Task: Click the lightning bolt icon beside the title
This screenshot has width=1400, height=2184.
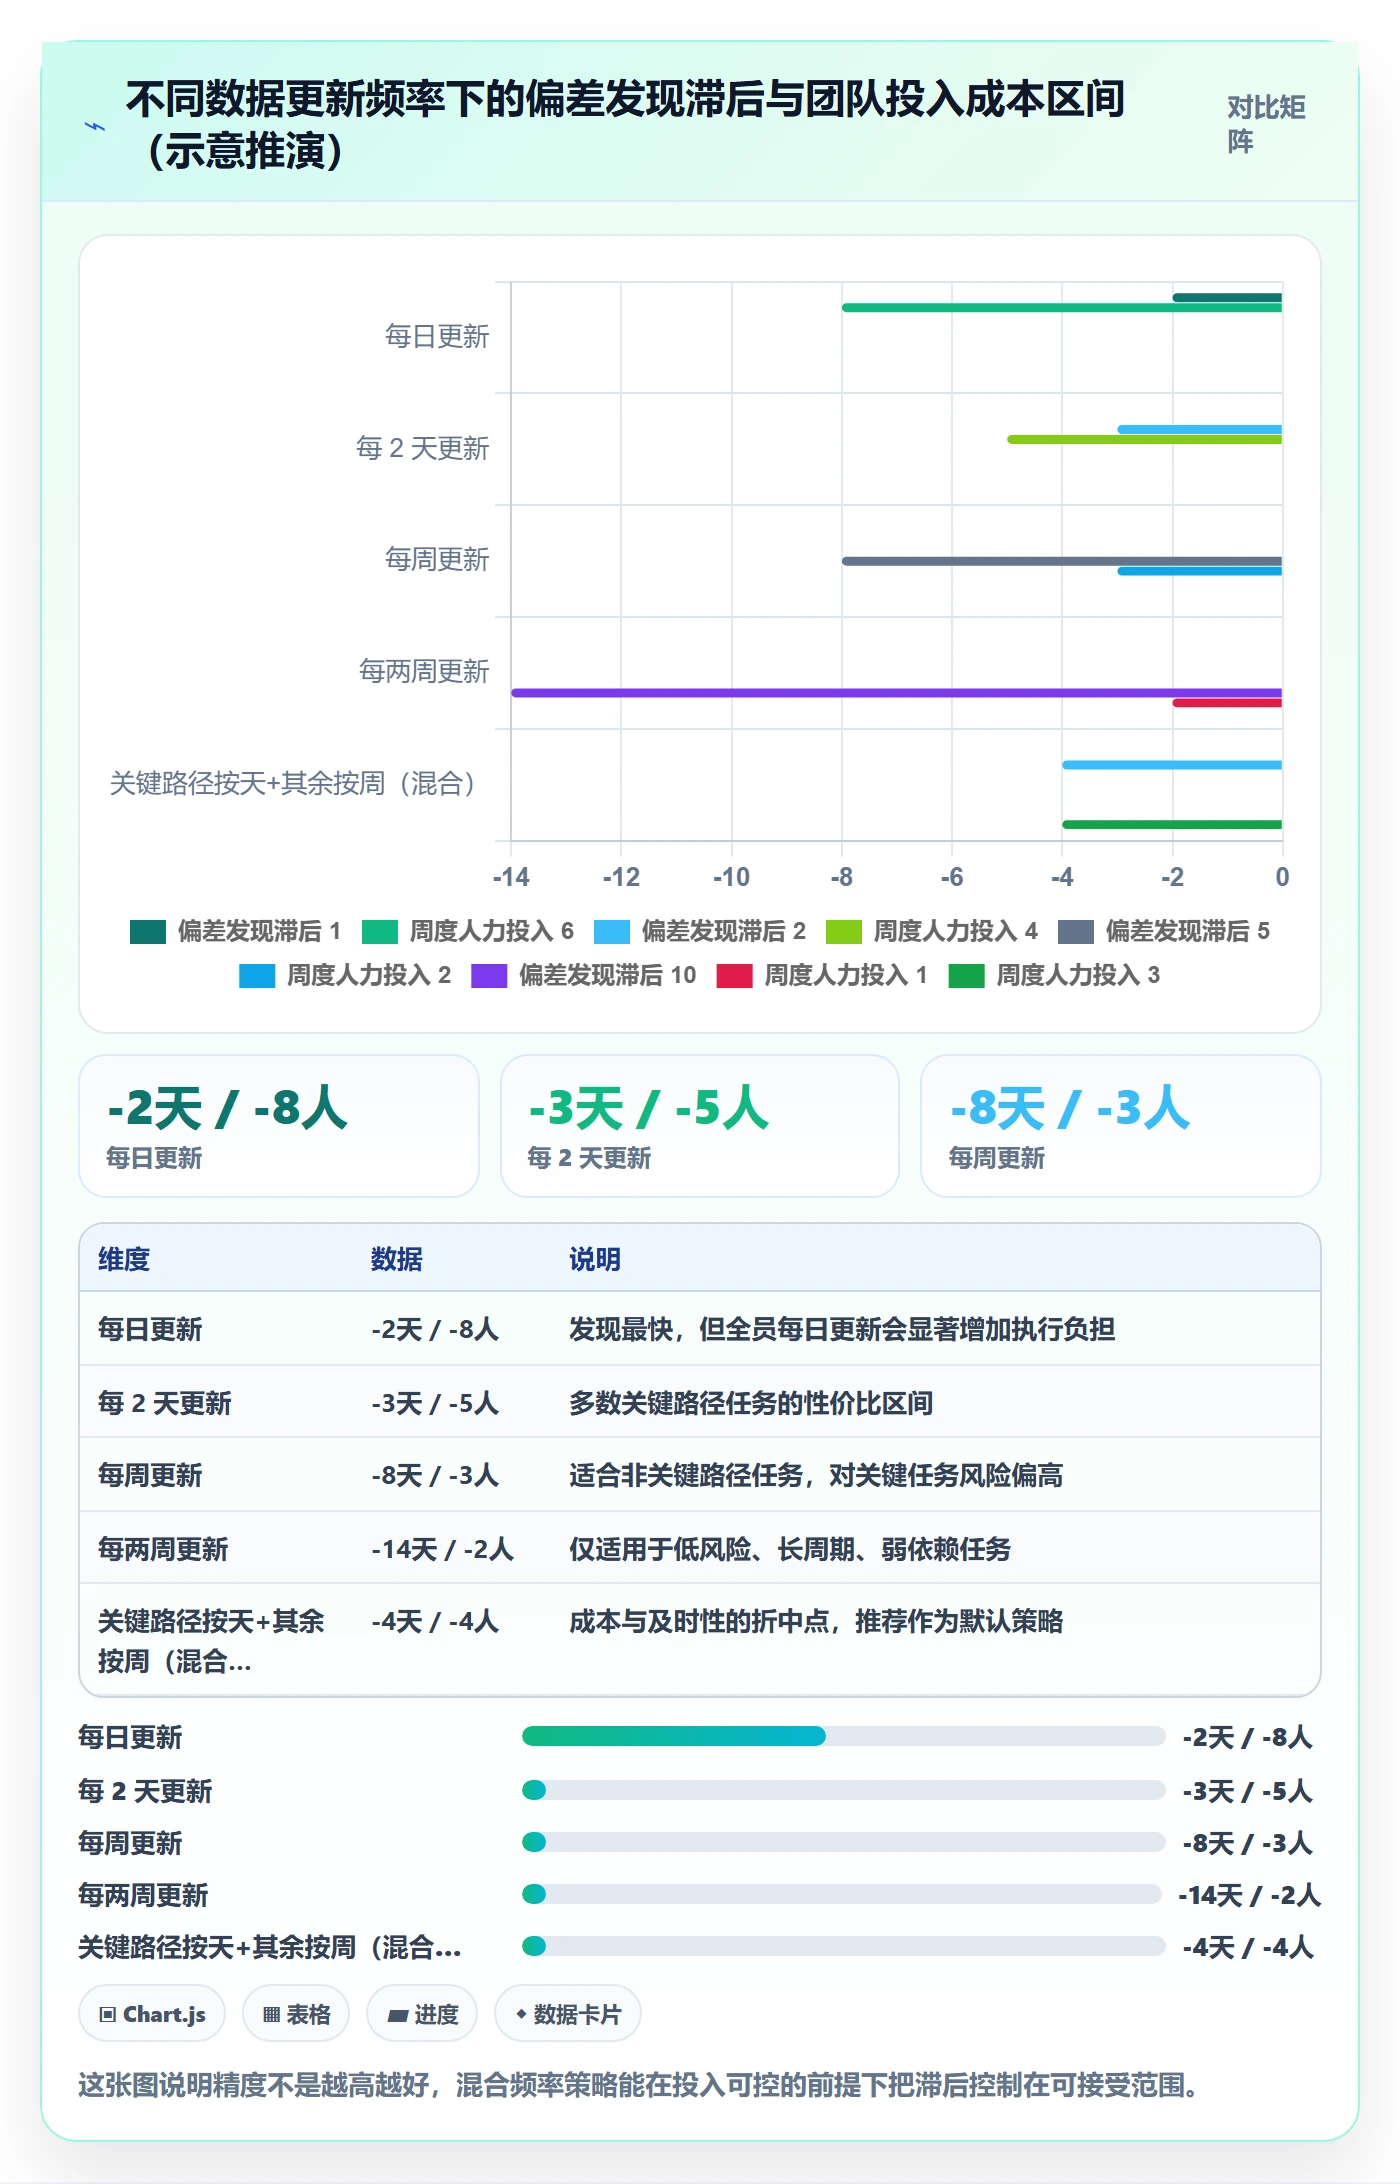Action: pyautogui.click(x=95, y=126)
